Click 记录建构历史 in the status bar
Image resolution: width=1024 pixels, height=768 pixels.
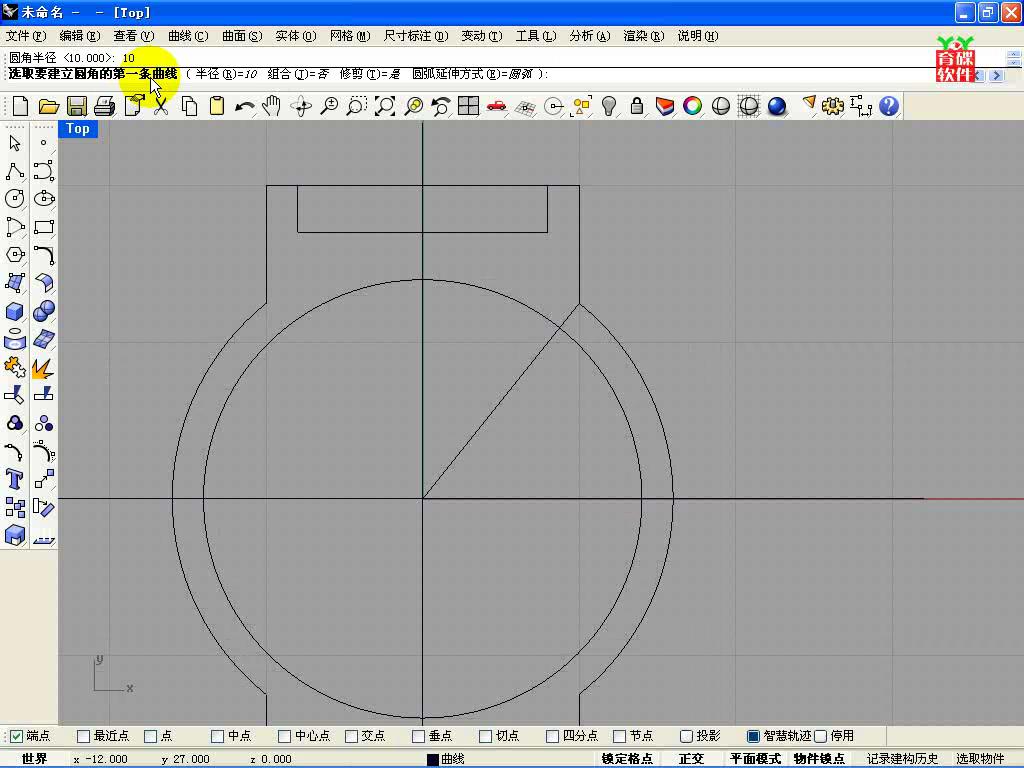point(903,759)
